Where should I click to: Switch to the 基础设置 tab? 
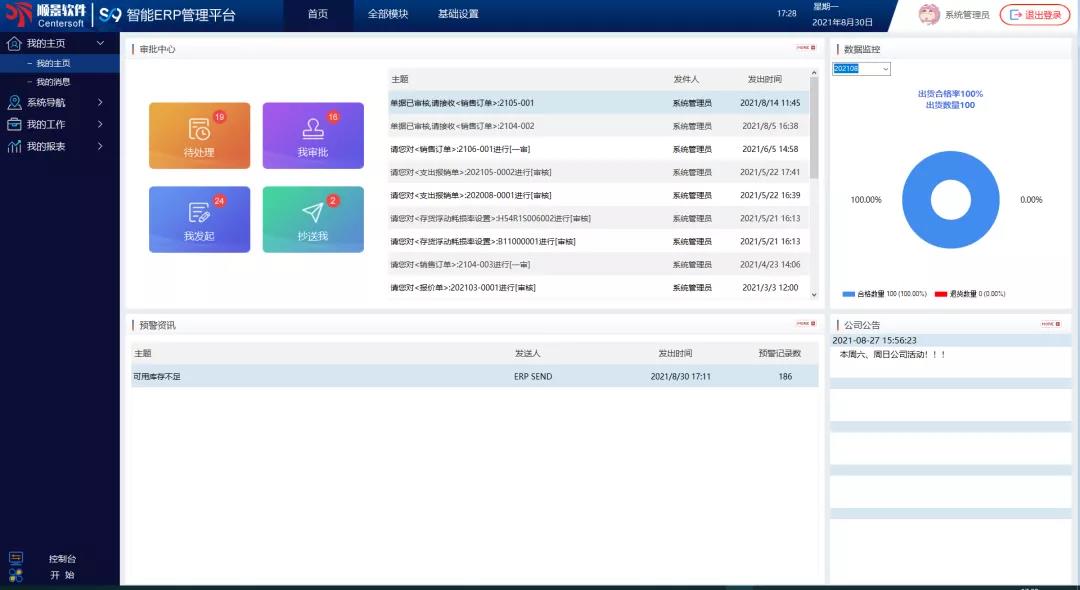click(x=458, y=14)
